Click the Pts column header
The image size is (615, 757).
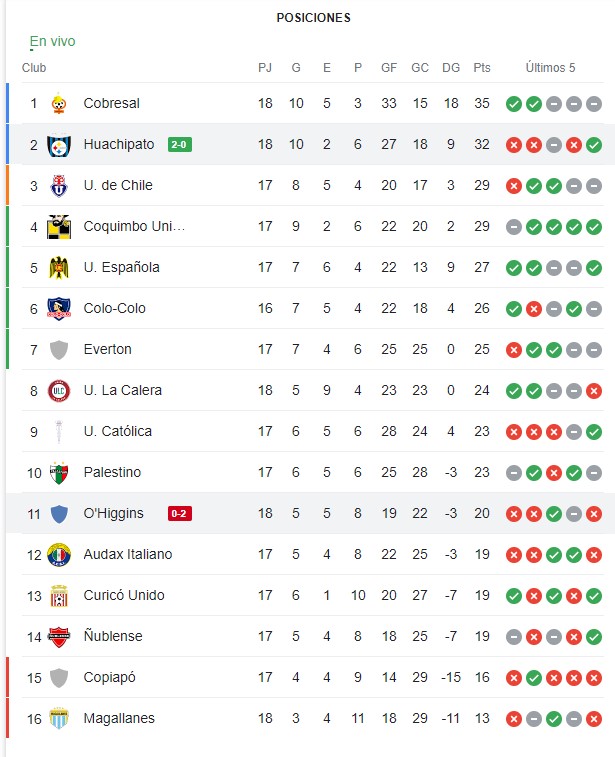(x=482, y=68)
